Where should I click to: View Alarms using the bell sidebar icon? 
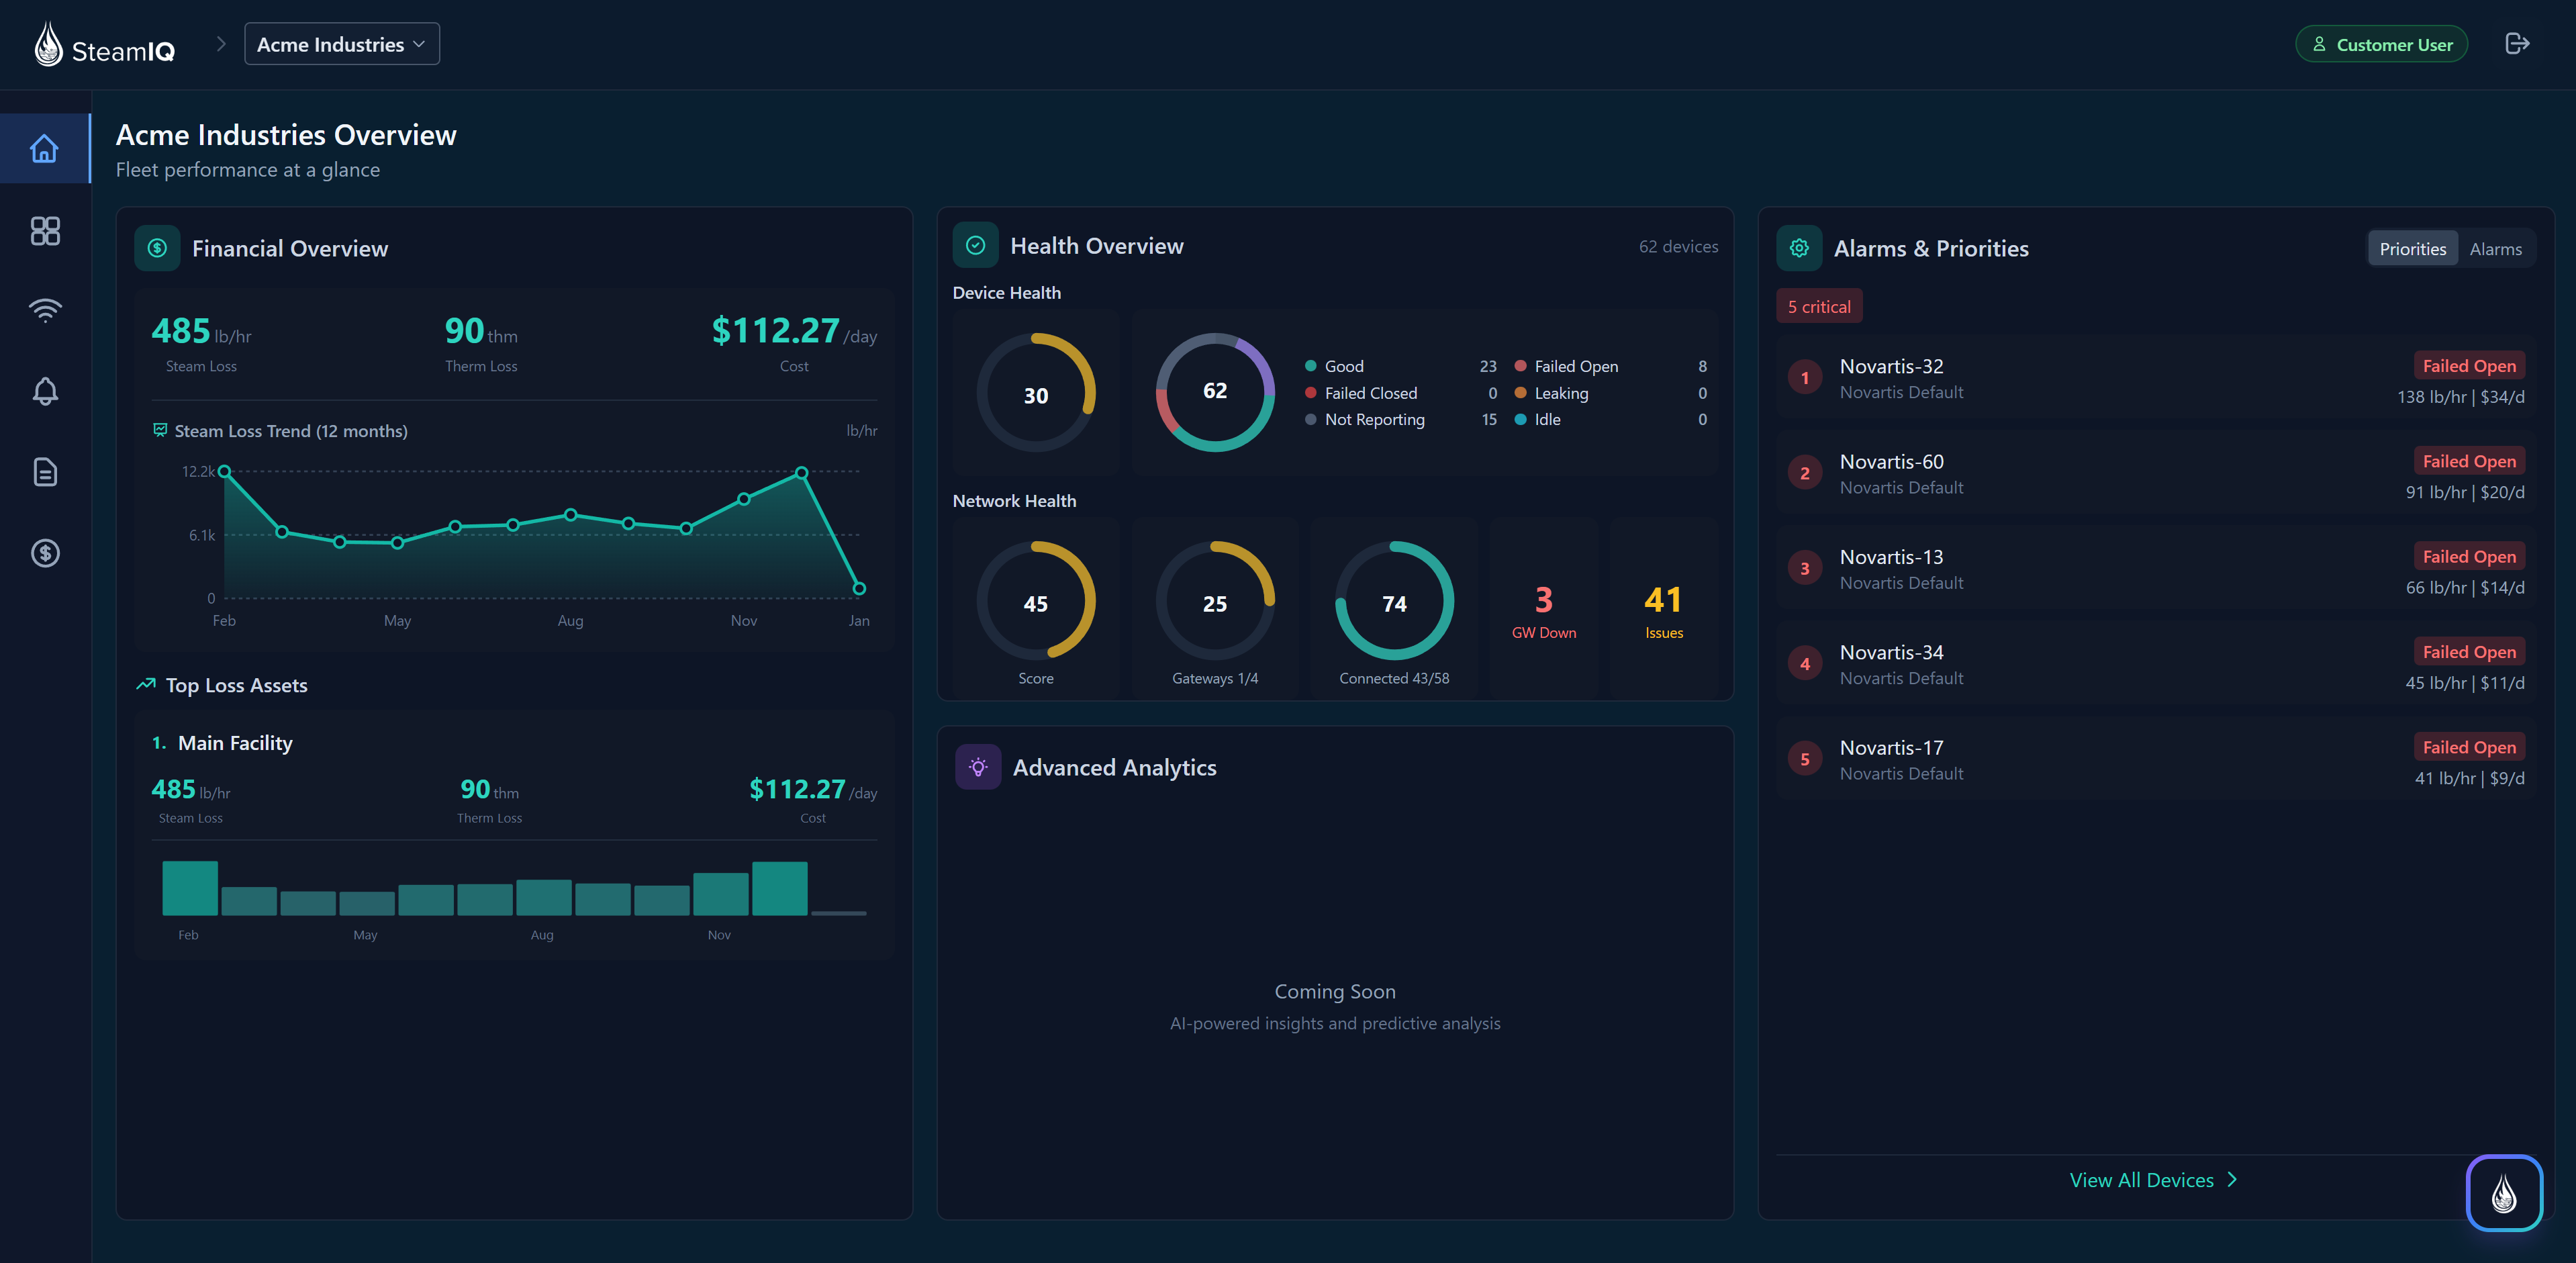(45, 391)
